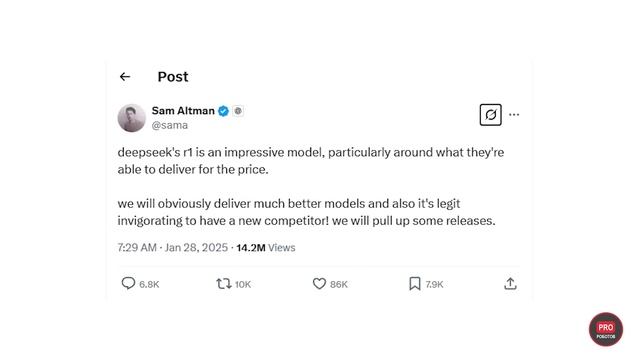Bookmark the post with the bookmark icon
The height and width of the screenshot is (360, 640).
click(x=415, y=284)
